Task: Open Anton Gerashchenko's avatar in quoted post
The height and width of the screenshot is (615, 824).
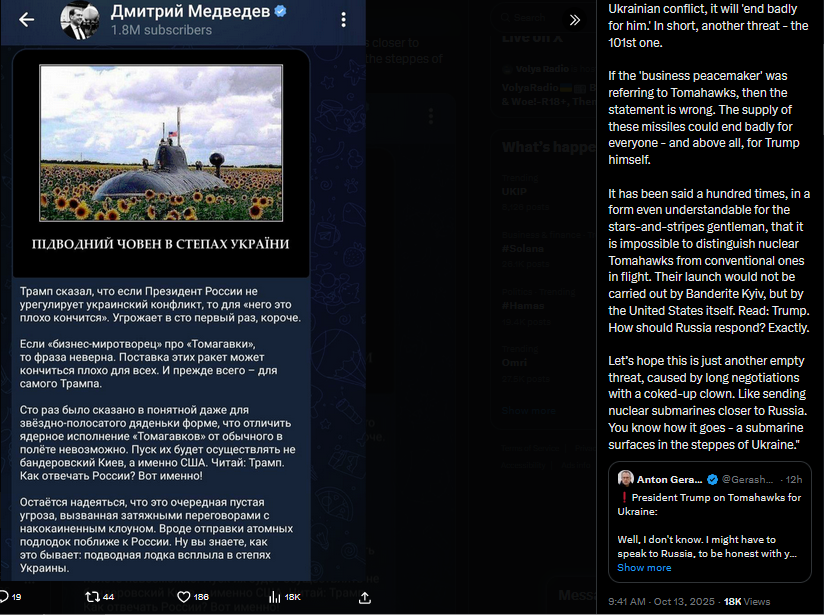Action: [625, 478]
